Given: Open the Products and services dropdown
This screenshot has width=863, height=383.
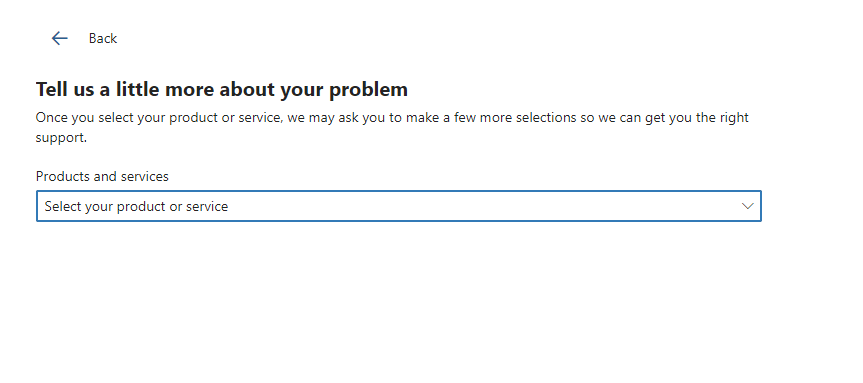Looking at the screenshot, I should [x=399, y=206].
